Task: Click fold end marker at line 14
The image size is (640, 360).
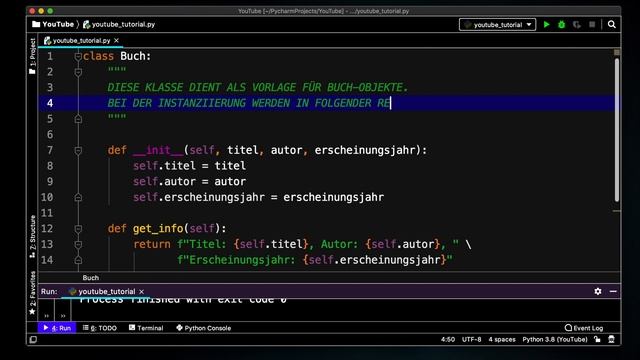Action: (x=78, y=260)
